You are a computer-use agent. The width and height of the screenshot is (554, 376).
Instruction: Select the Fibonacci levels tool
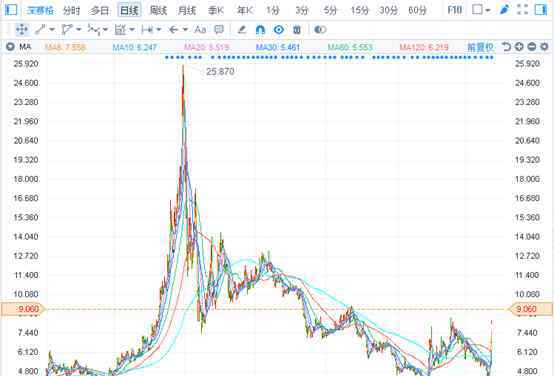tap(120, 30)
